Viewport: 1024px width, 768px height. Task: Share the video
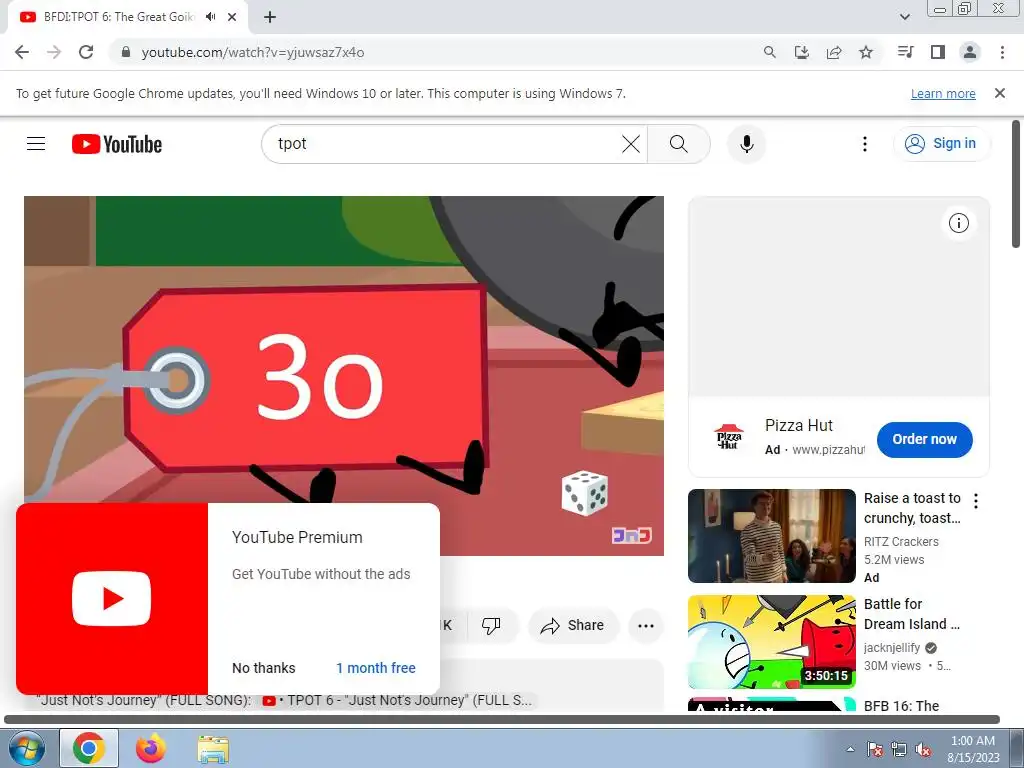[573, 626]
